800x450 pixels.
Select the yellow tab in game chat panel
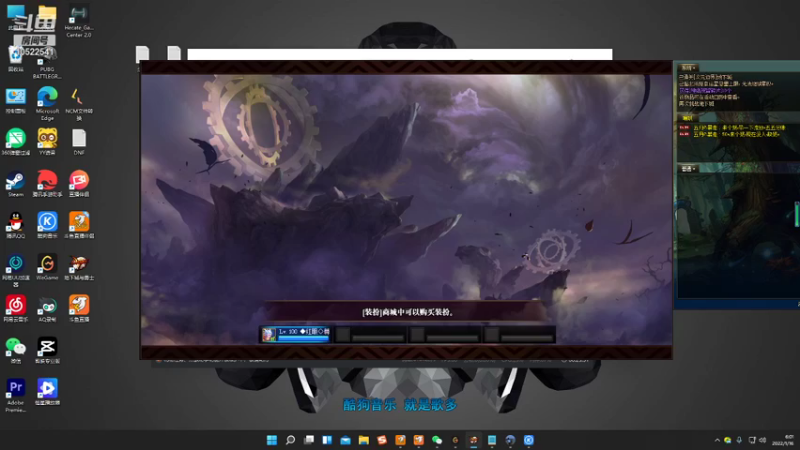[x=687, y=118]
